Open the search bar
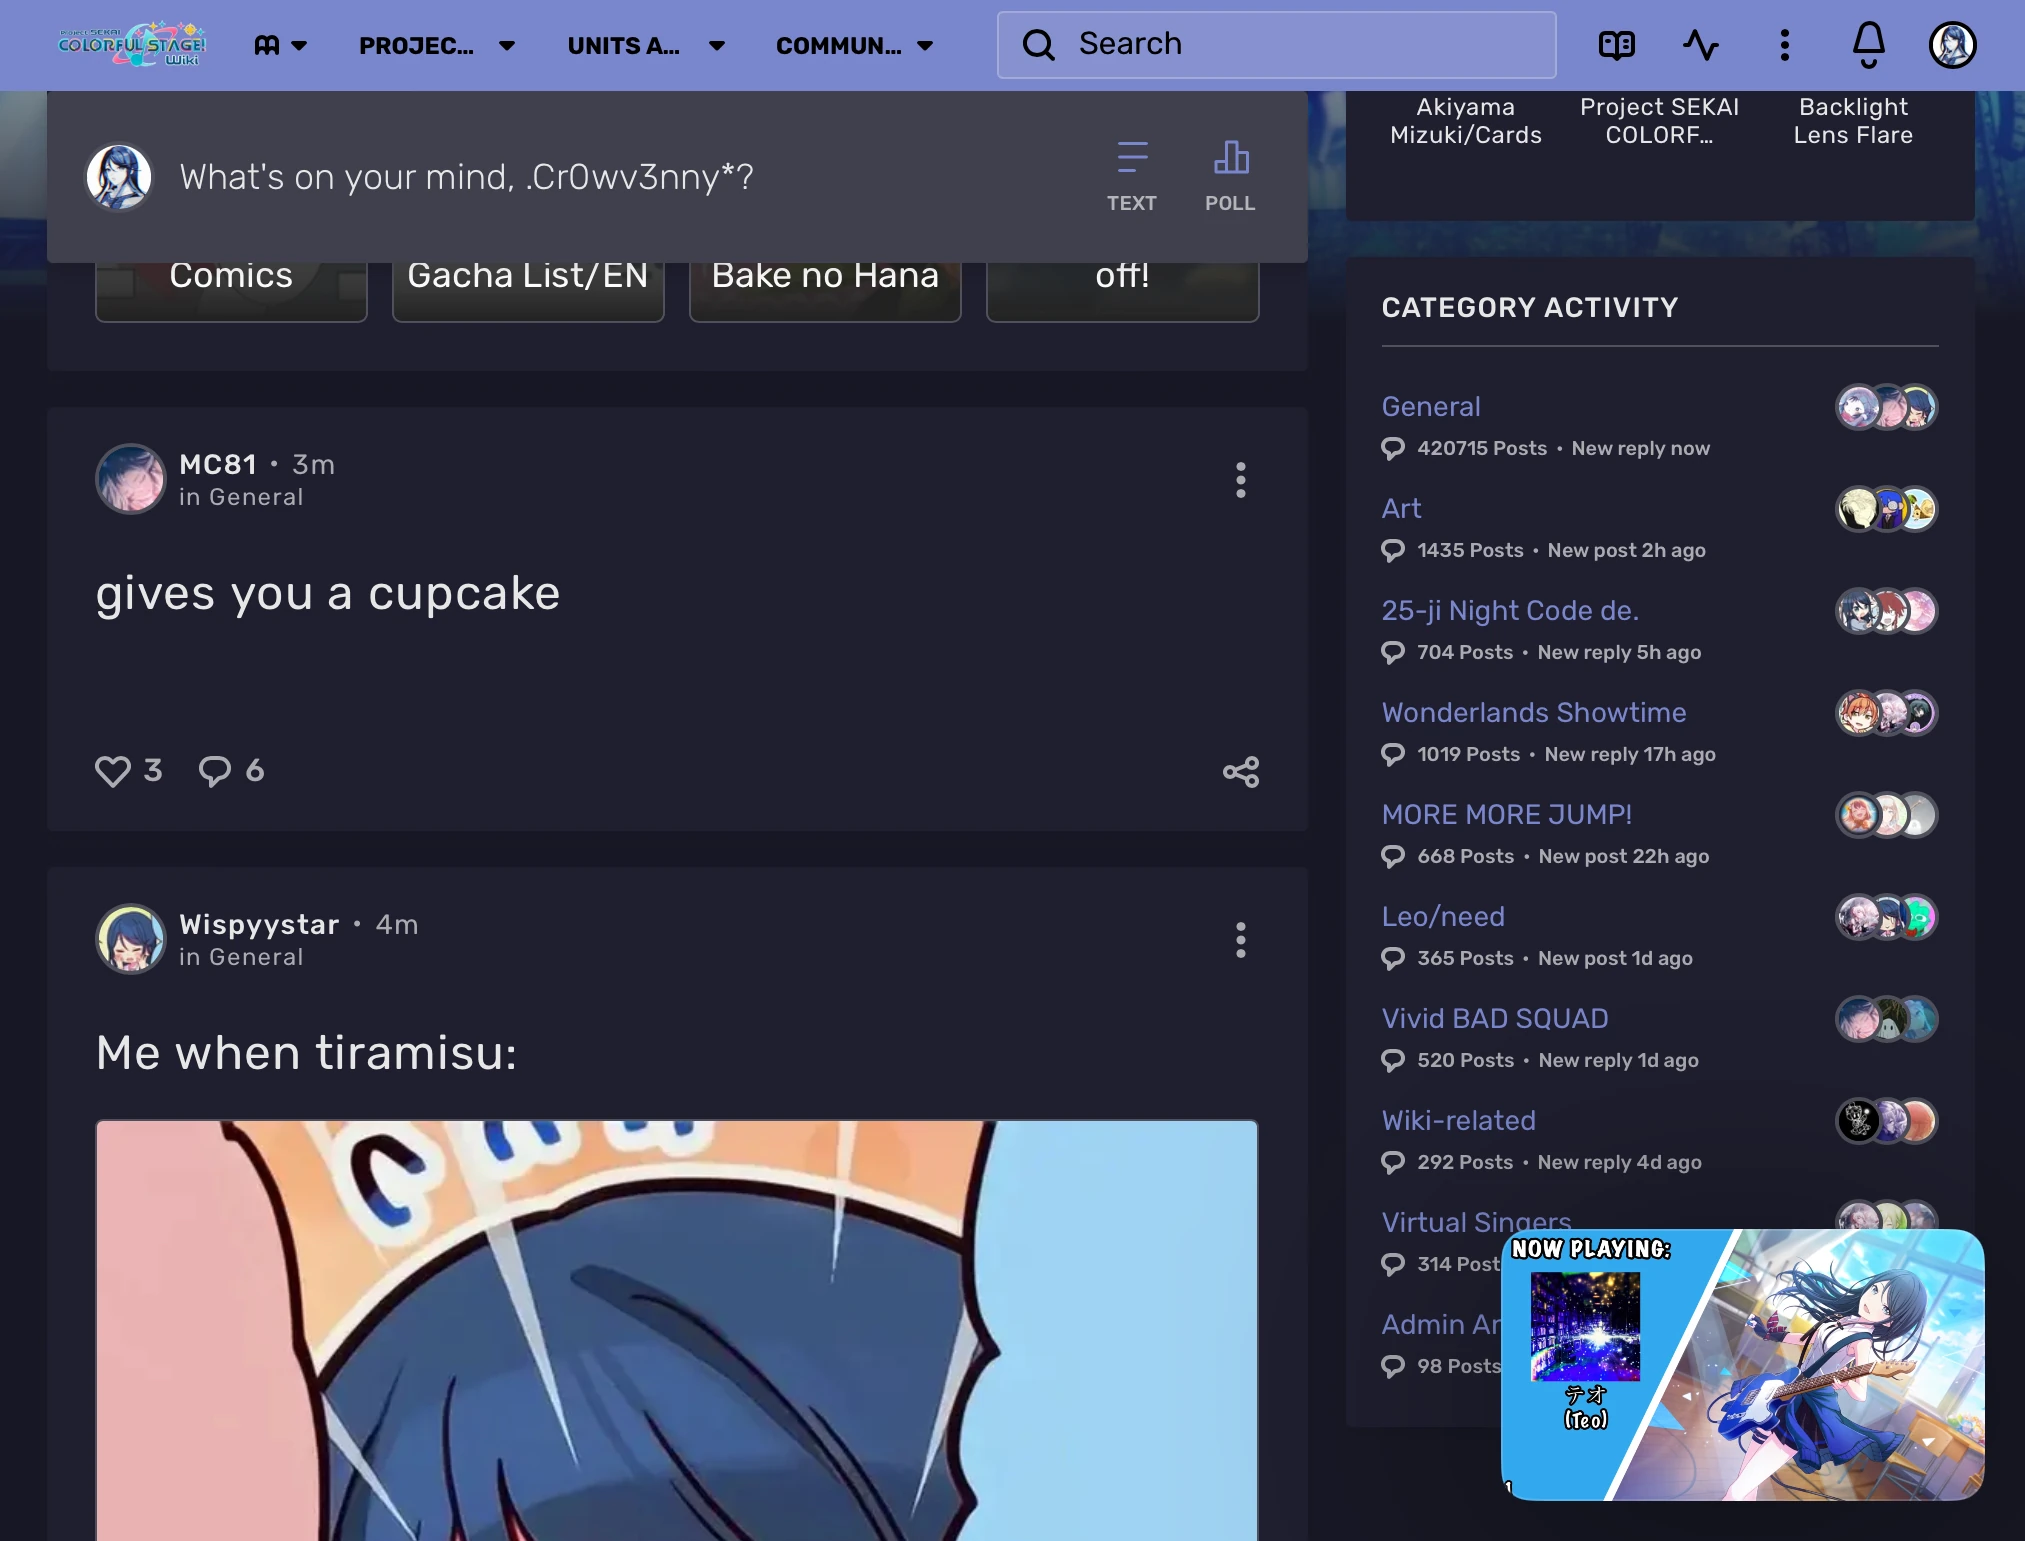 click(1274, 44)
